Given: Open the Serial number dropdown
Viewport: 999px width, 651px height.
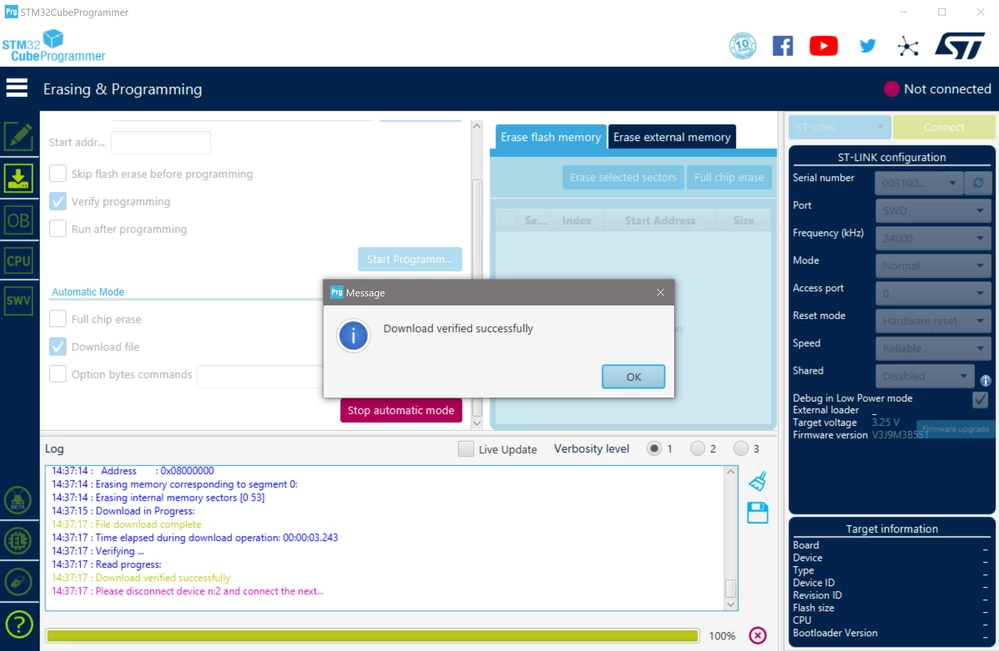Looking at the screenshot, I should [x=919, y=183].
